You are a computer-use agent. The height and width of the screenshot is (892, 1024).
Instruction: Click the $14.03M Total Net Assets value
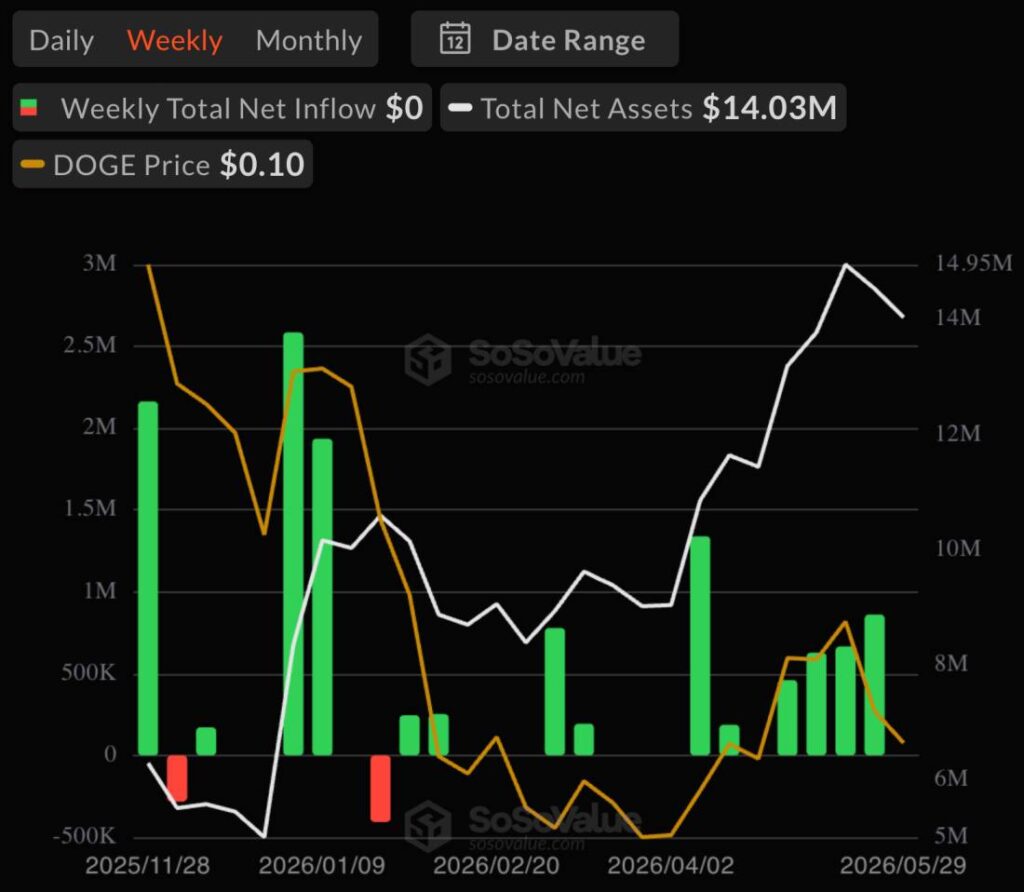click(x=769, y=108)
